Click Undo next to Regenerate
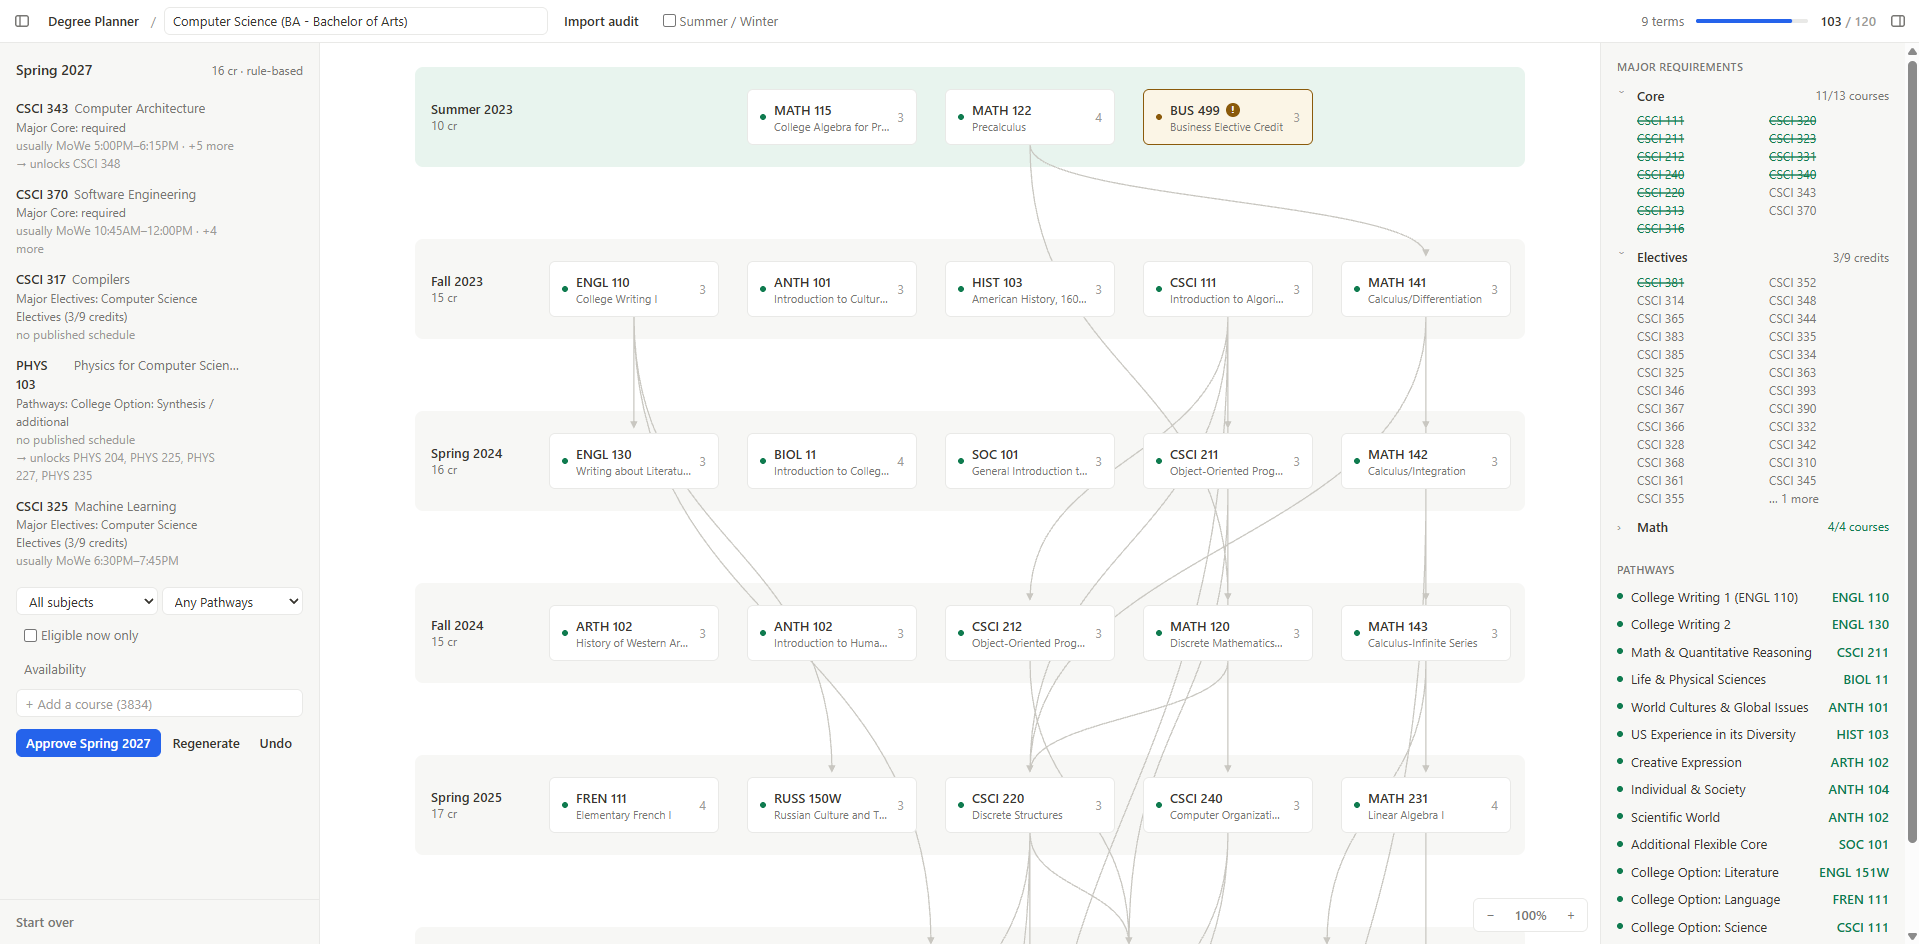 276,743
